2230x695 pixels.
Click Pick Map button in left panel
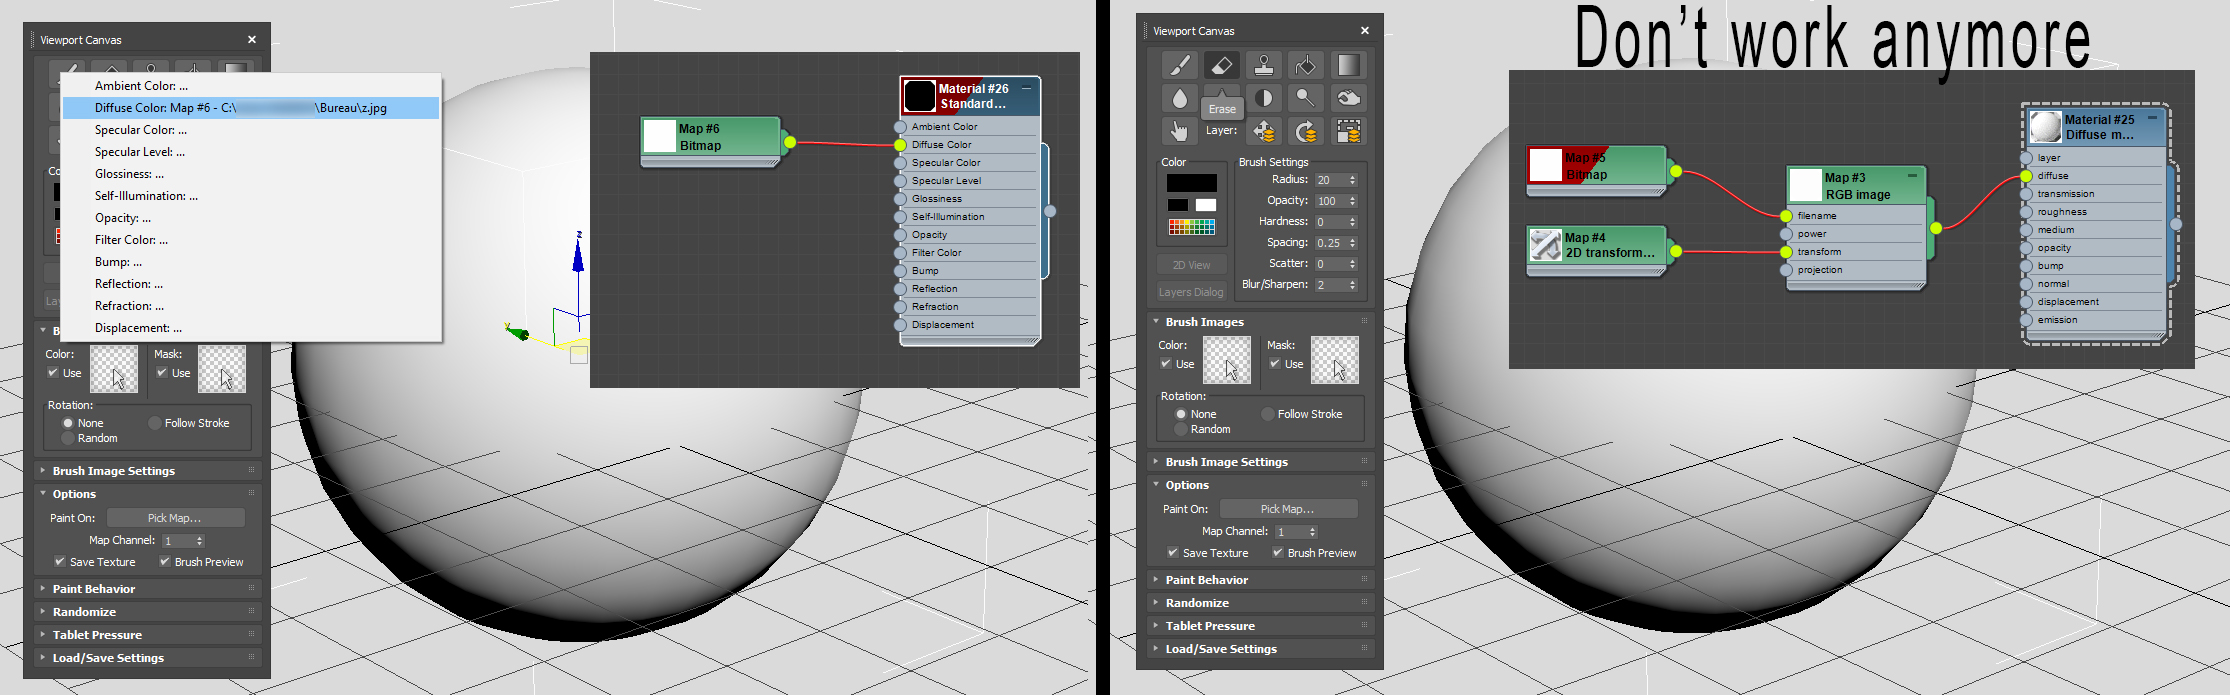(x=175, y=518)
